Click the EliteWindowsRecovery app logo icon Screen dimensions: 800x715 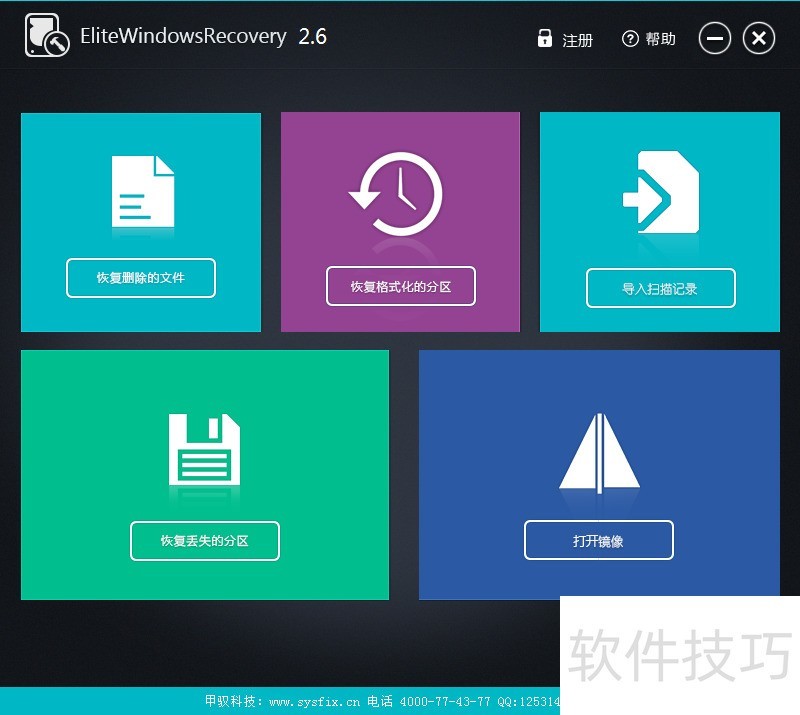[46, 36]
